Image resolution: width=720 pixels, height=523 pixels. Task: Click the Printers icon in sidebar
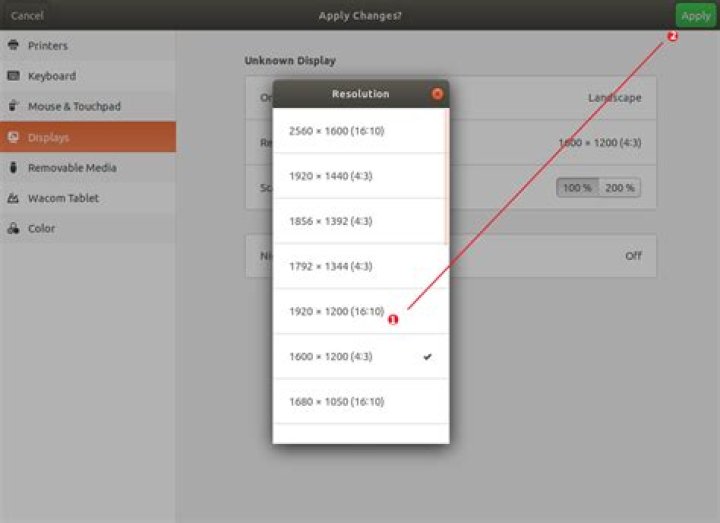pyautogui.click(x=13, y=45)
